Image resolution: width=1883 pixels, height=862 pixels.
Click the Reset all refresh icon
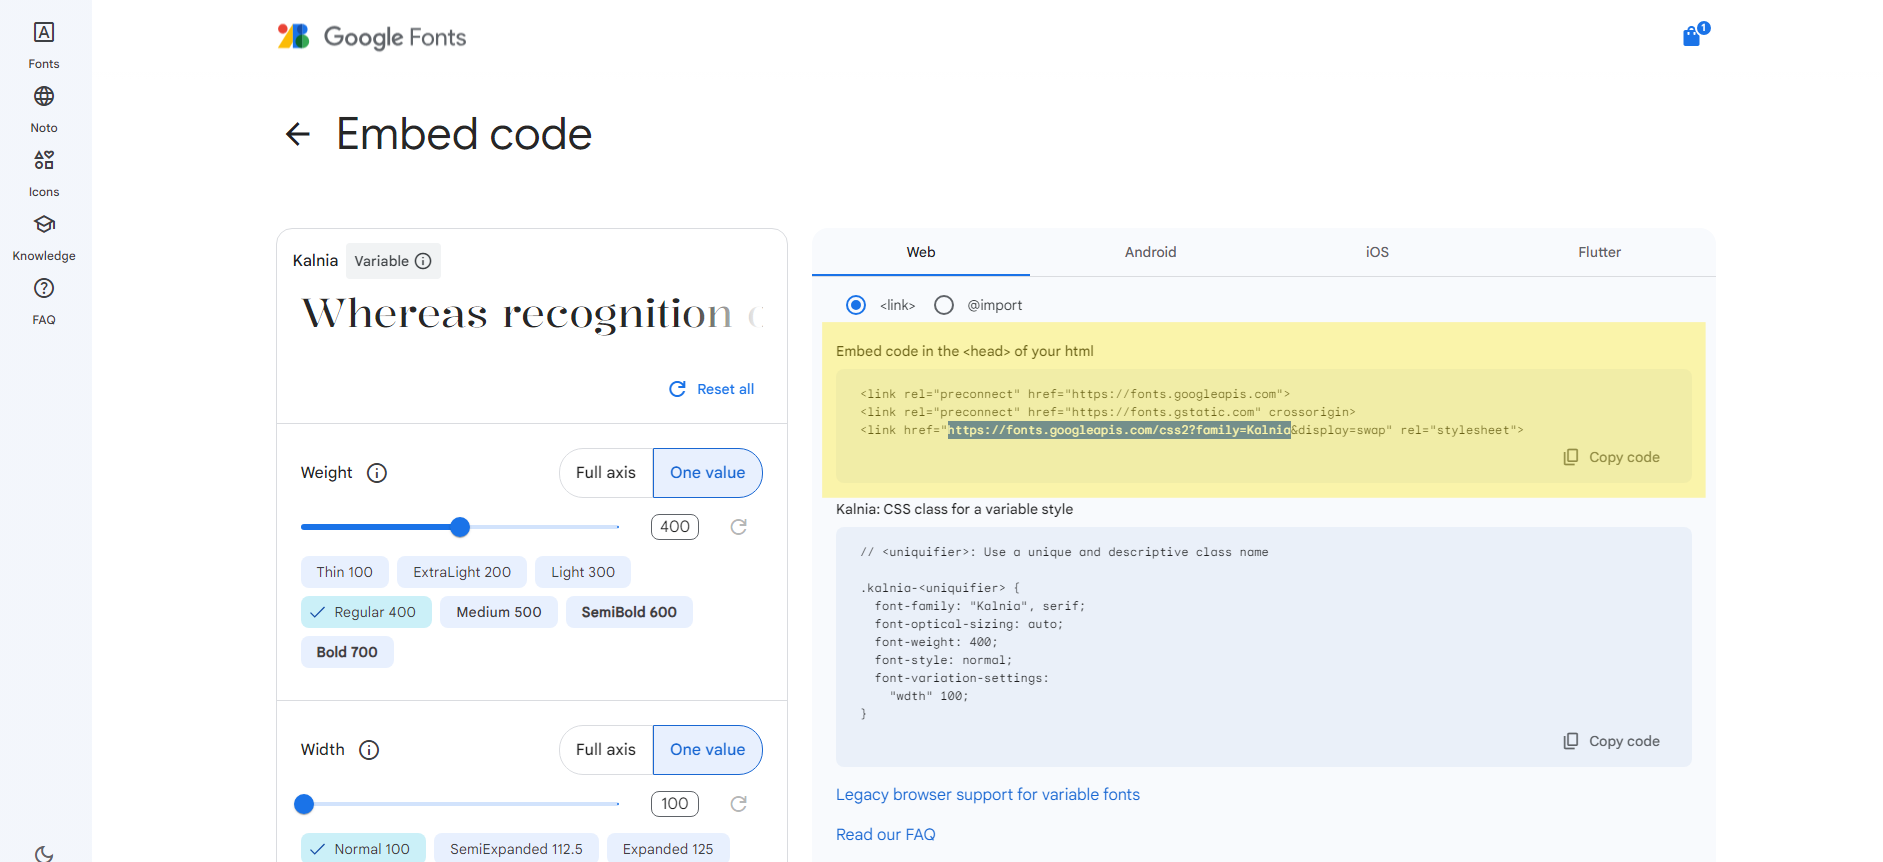point(677,389)
